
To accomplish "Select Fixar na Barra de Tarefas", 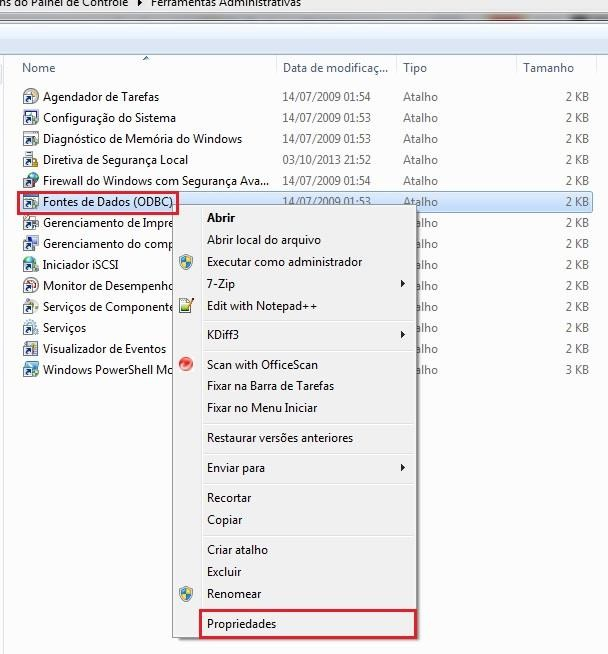I will pos(270,386).
